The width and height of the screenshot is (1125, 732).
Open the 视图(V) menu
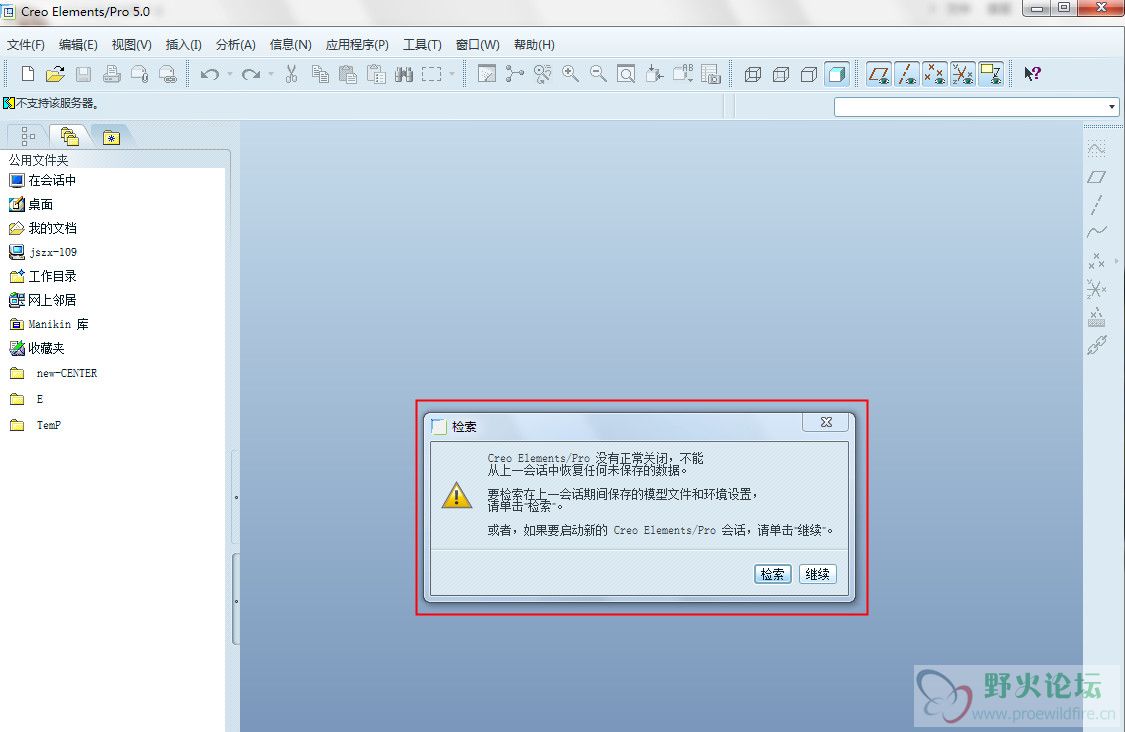coord(131,44)
